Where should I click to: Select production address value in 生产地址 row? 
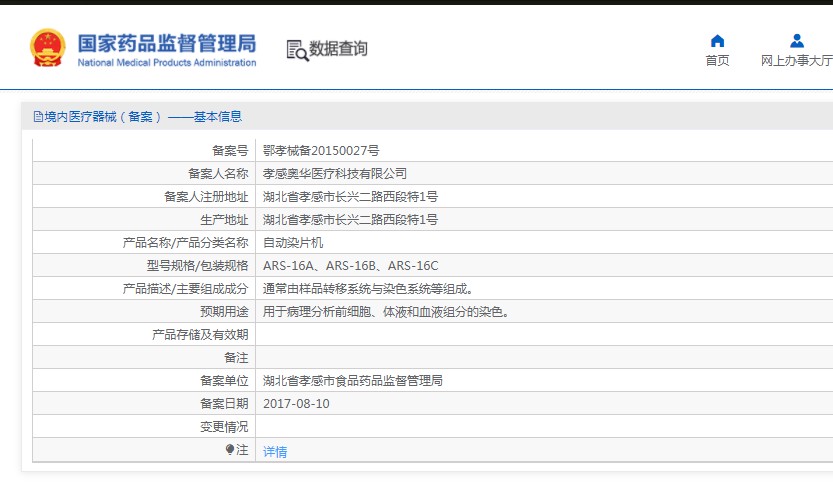[x=350, y=220]
